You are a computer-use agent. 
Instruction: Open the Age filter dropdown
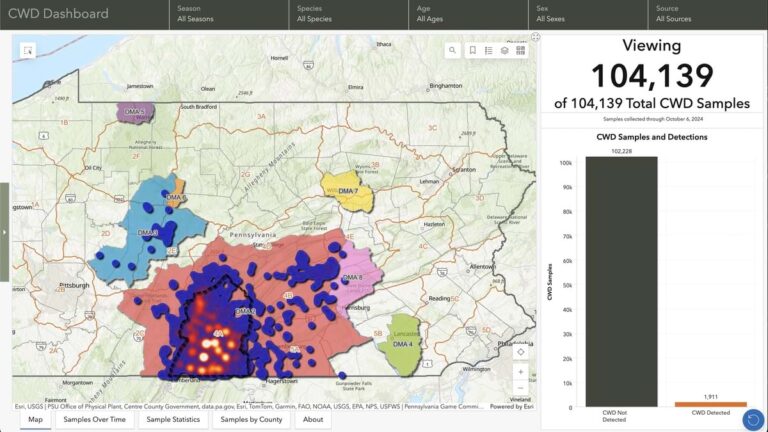tap(469, 14)
